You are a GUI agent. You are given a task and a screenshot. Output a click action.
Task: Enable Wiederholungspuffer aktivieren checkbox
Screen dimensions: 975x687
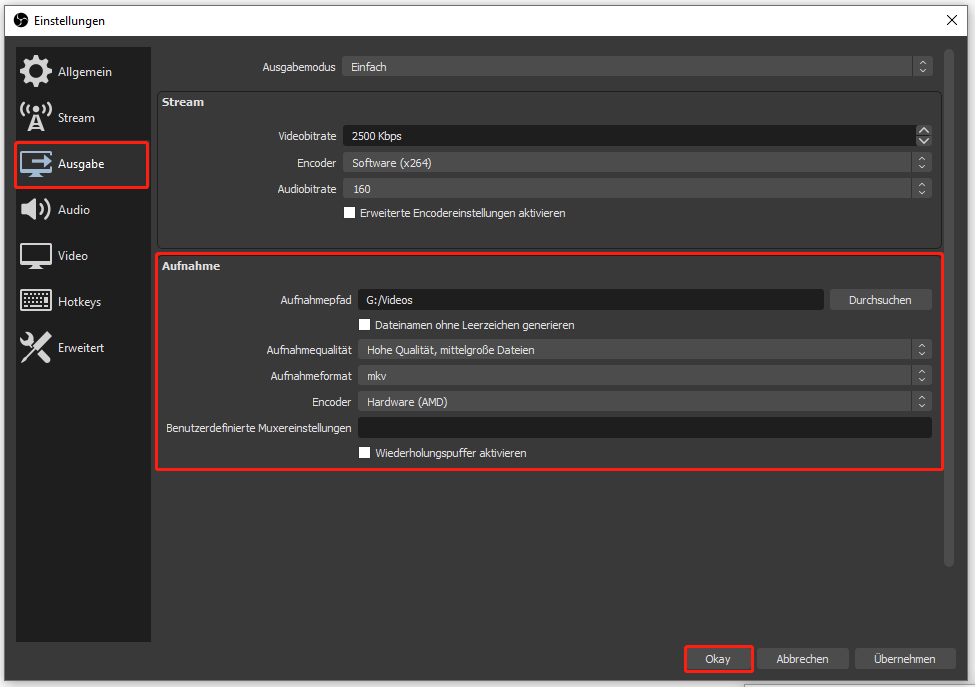tap(364, 453)
